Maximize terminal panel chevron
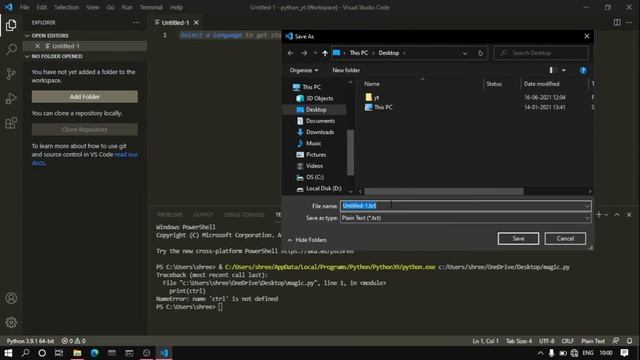The width and height of the screenshot is (640, 360). [617, 215]
